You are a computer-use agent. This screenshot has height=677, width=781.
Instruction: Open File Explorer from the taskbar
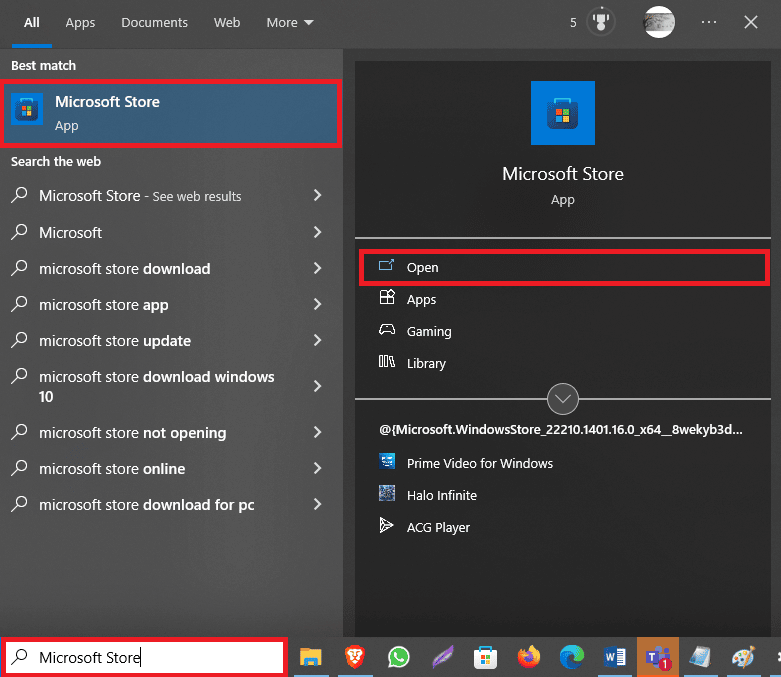pos(311,657)
